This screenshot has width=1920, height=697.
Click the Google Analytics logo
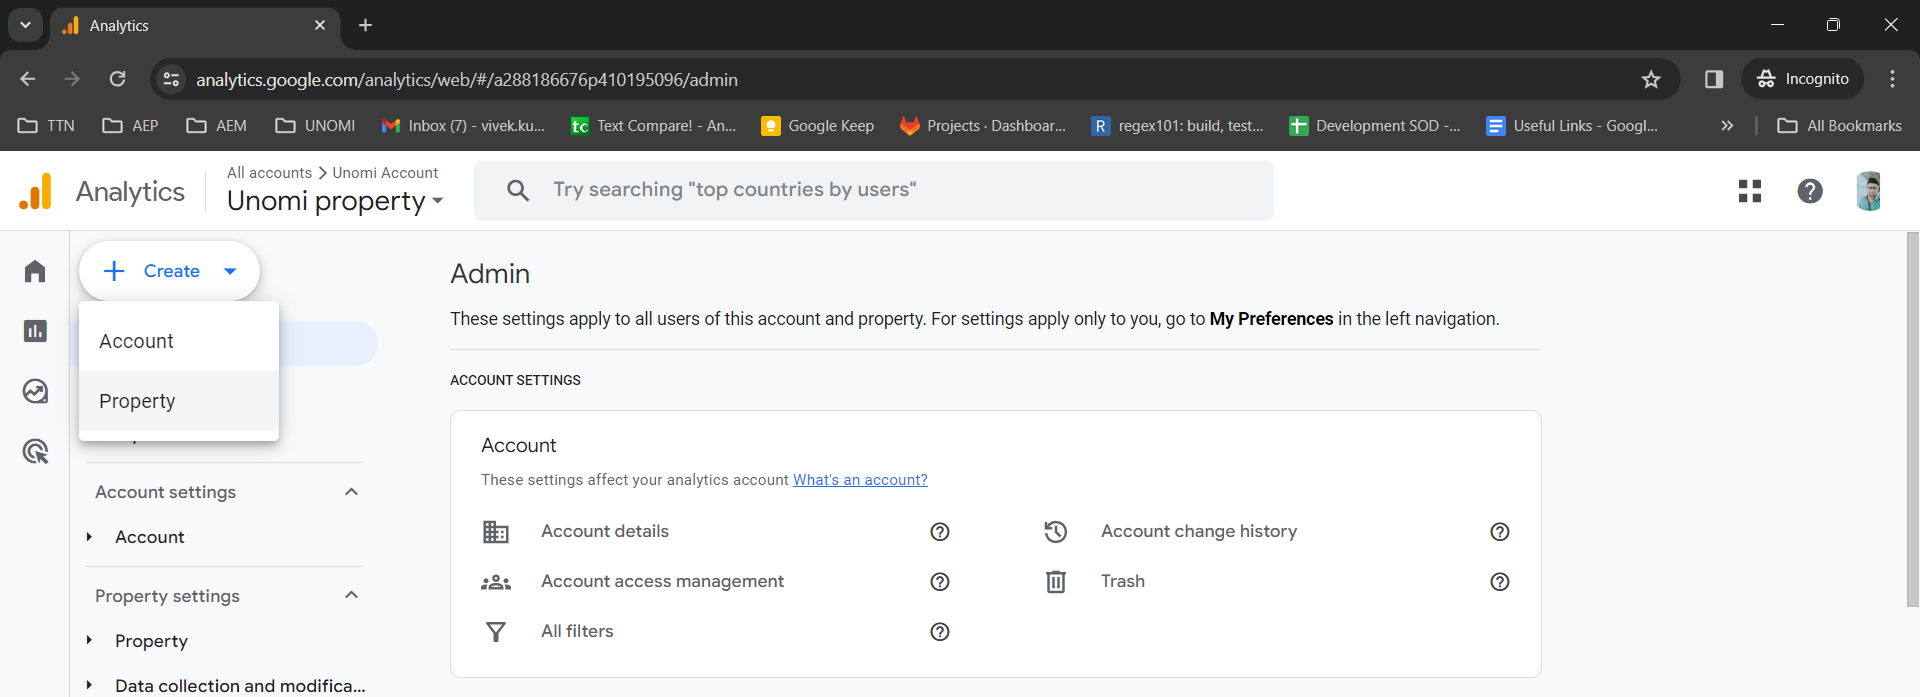[x=35, y=191]
